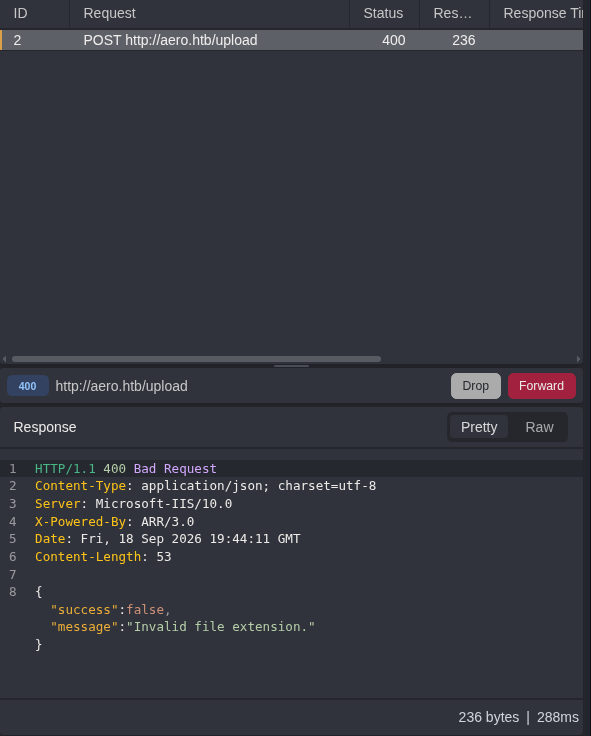The height and width of the screenshot is (736, 591).
Task: Click the Res… column header
Action: (453, 13)
